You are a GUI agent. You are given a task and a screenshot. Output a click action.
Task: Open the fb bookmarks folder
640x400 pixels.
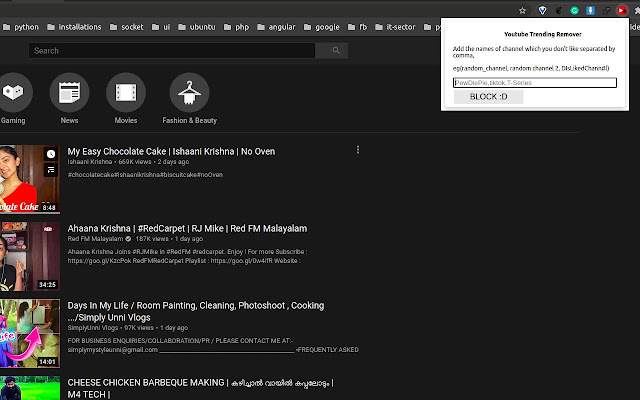coord(357,27)
